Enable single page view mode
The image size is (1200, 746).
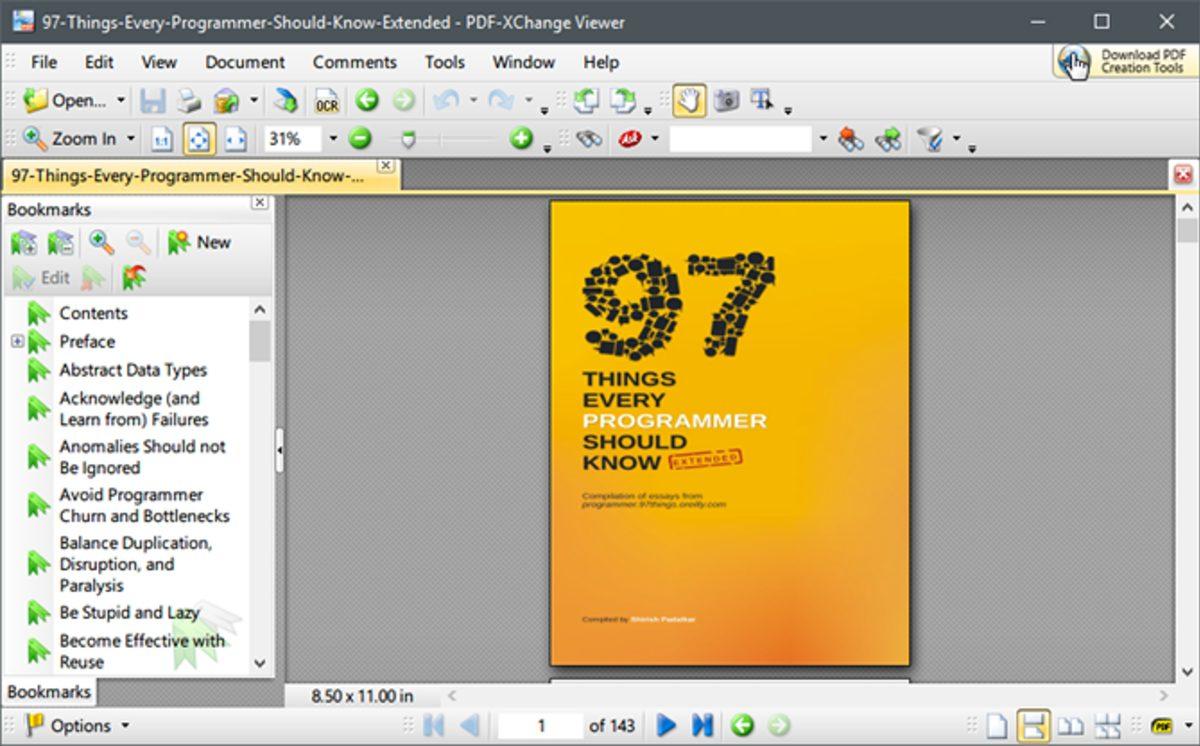[996, 727]
